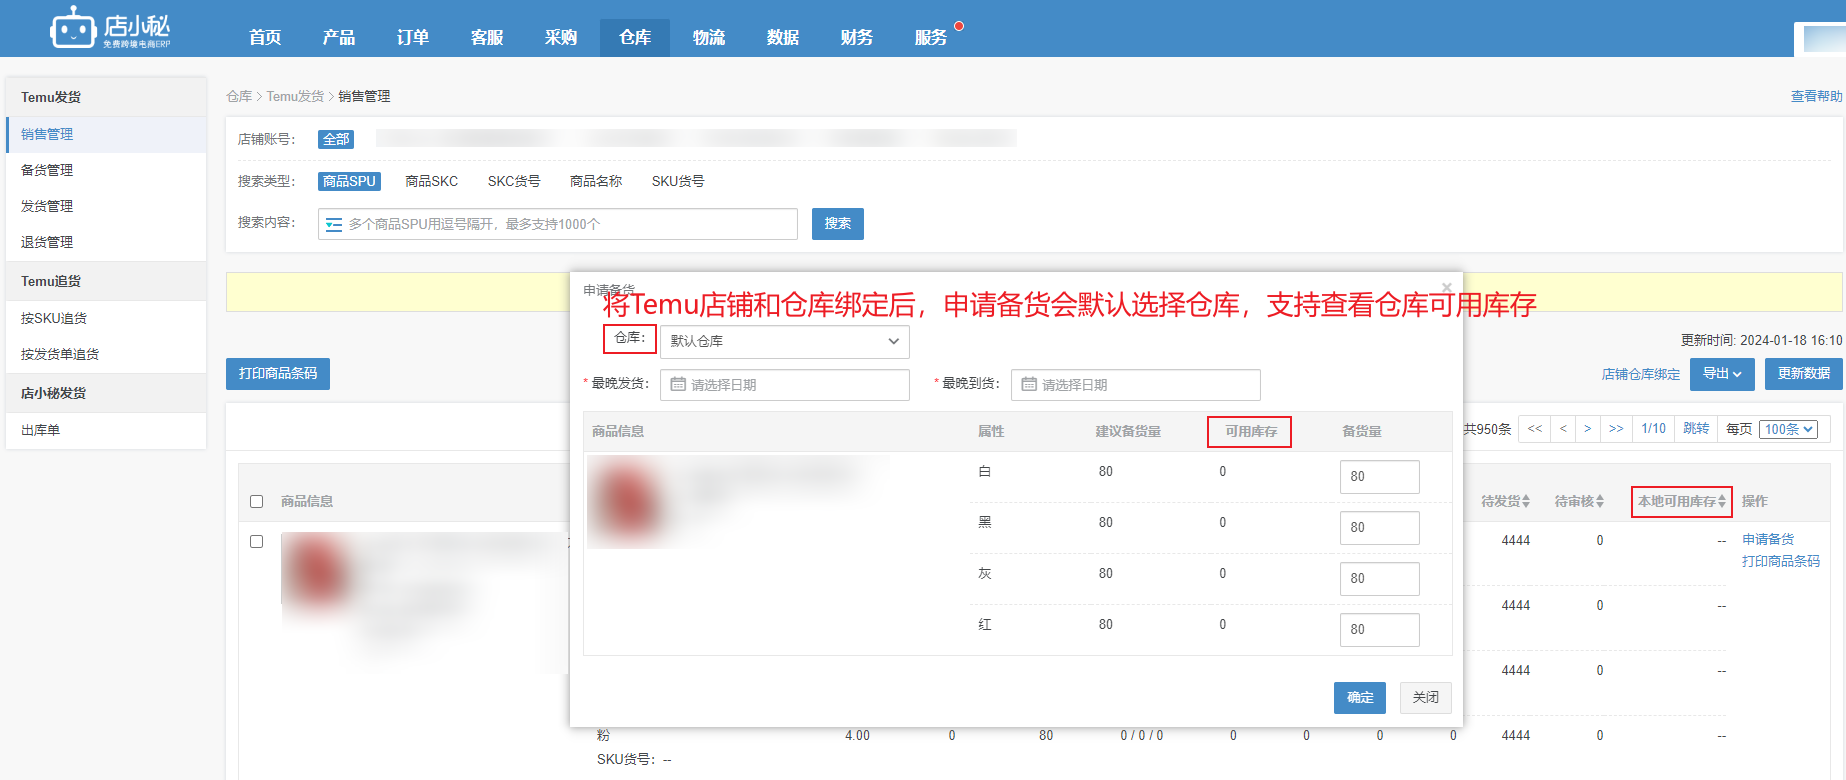Click the 最晚到货 date field
The height and width of the screenshot is (780, 1846).
click(x=1136, y=385)
